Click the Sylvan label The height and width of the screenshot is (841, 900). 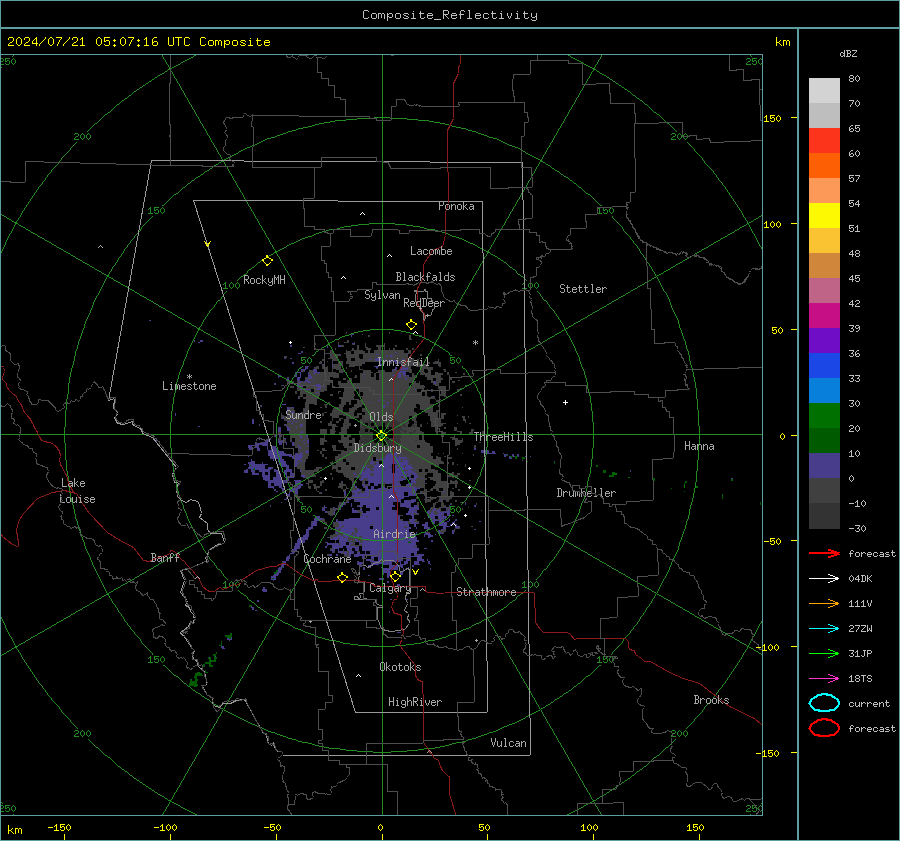pos(382,295)
